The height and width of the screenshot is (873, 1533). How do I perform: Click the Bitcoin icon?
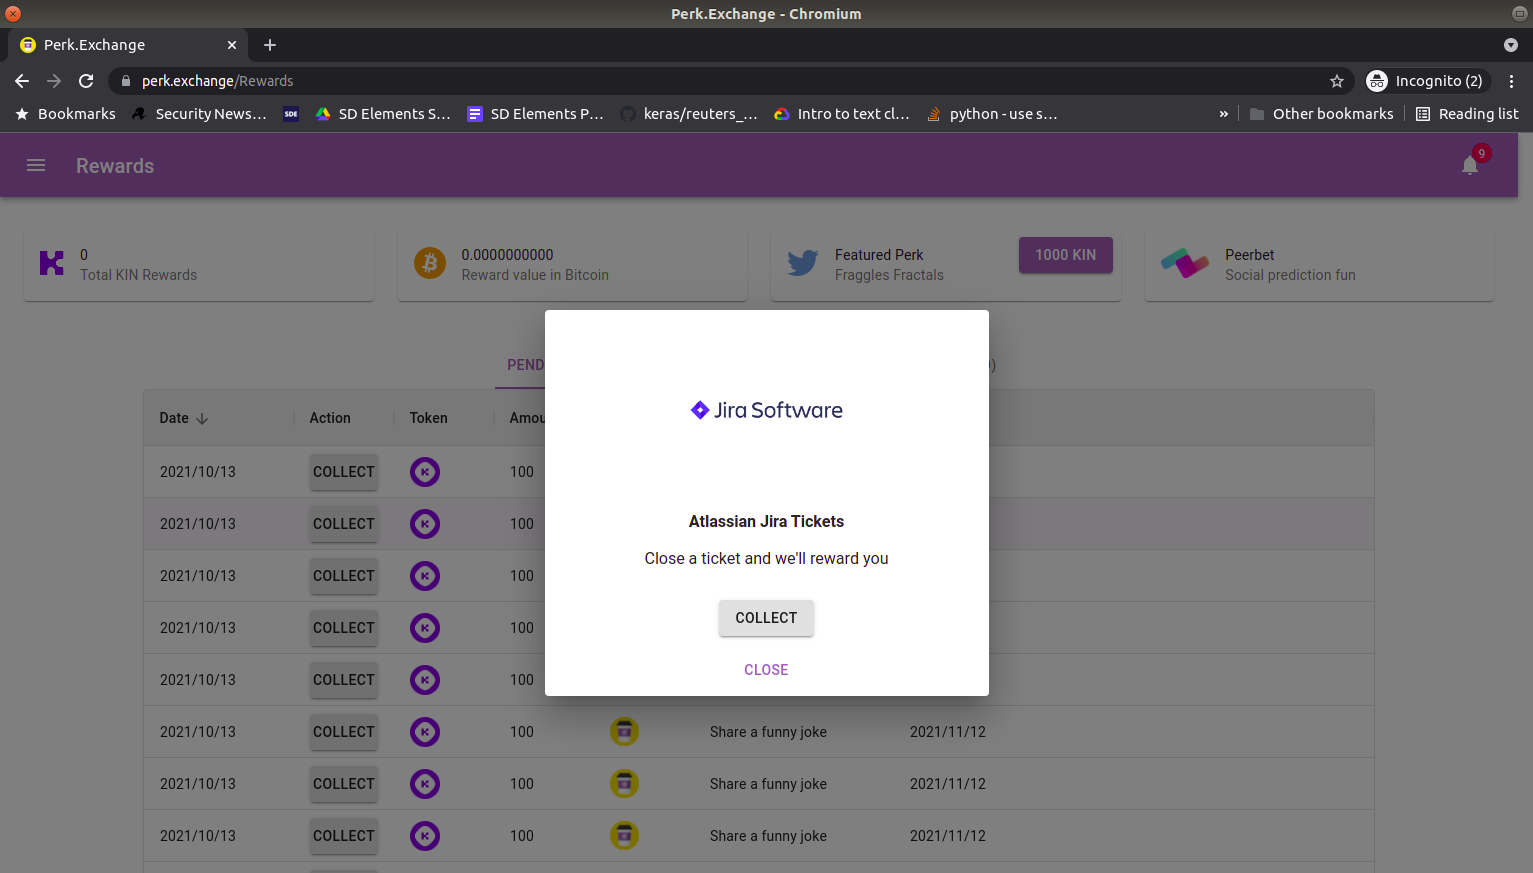point(430,263)
